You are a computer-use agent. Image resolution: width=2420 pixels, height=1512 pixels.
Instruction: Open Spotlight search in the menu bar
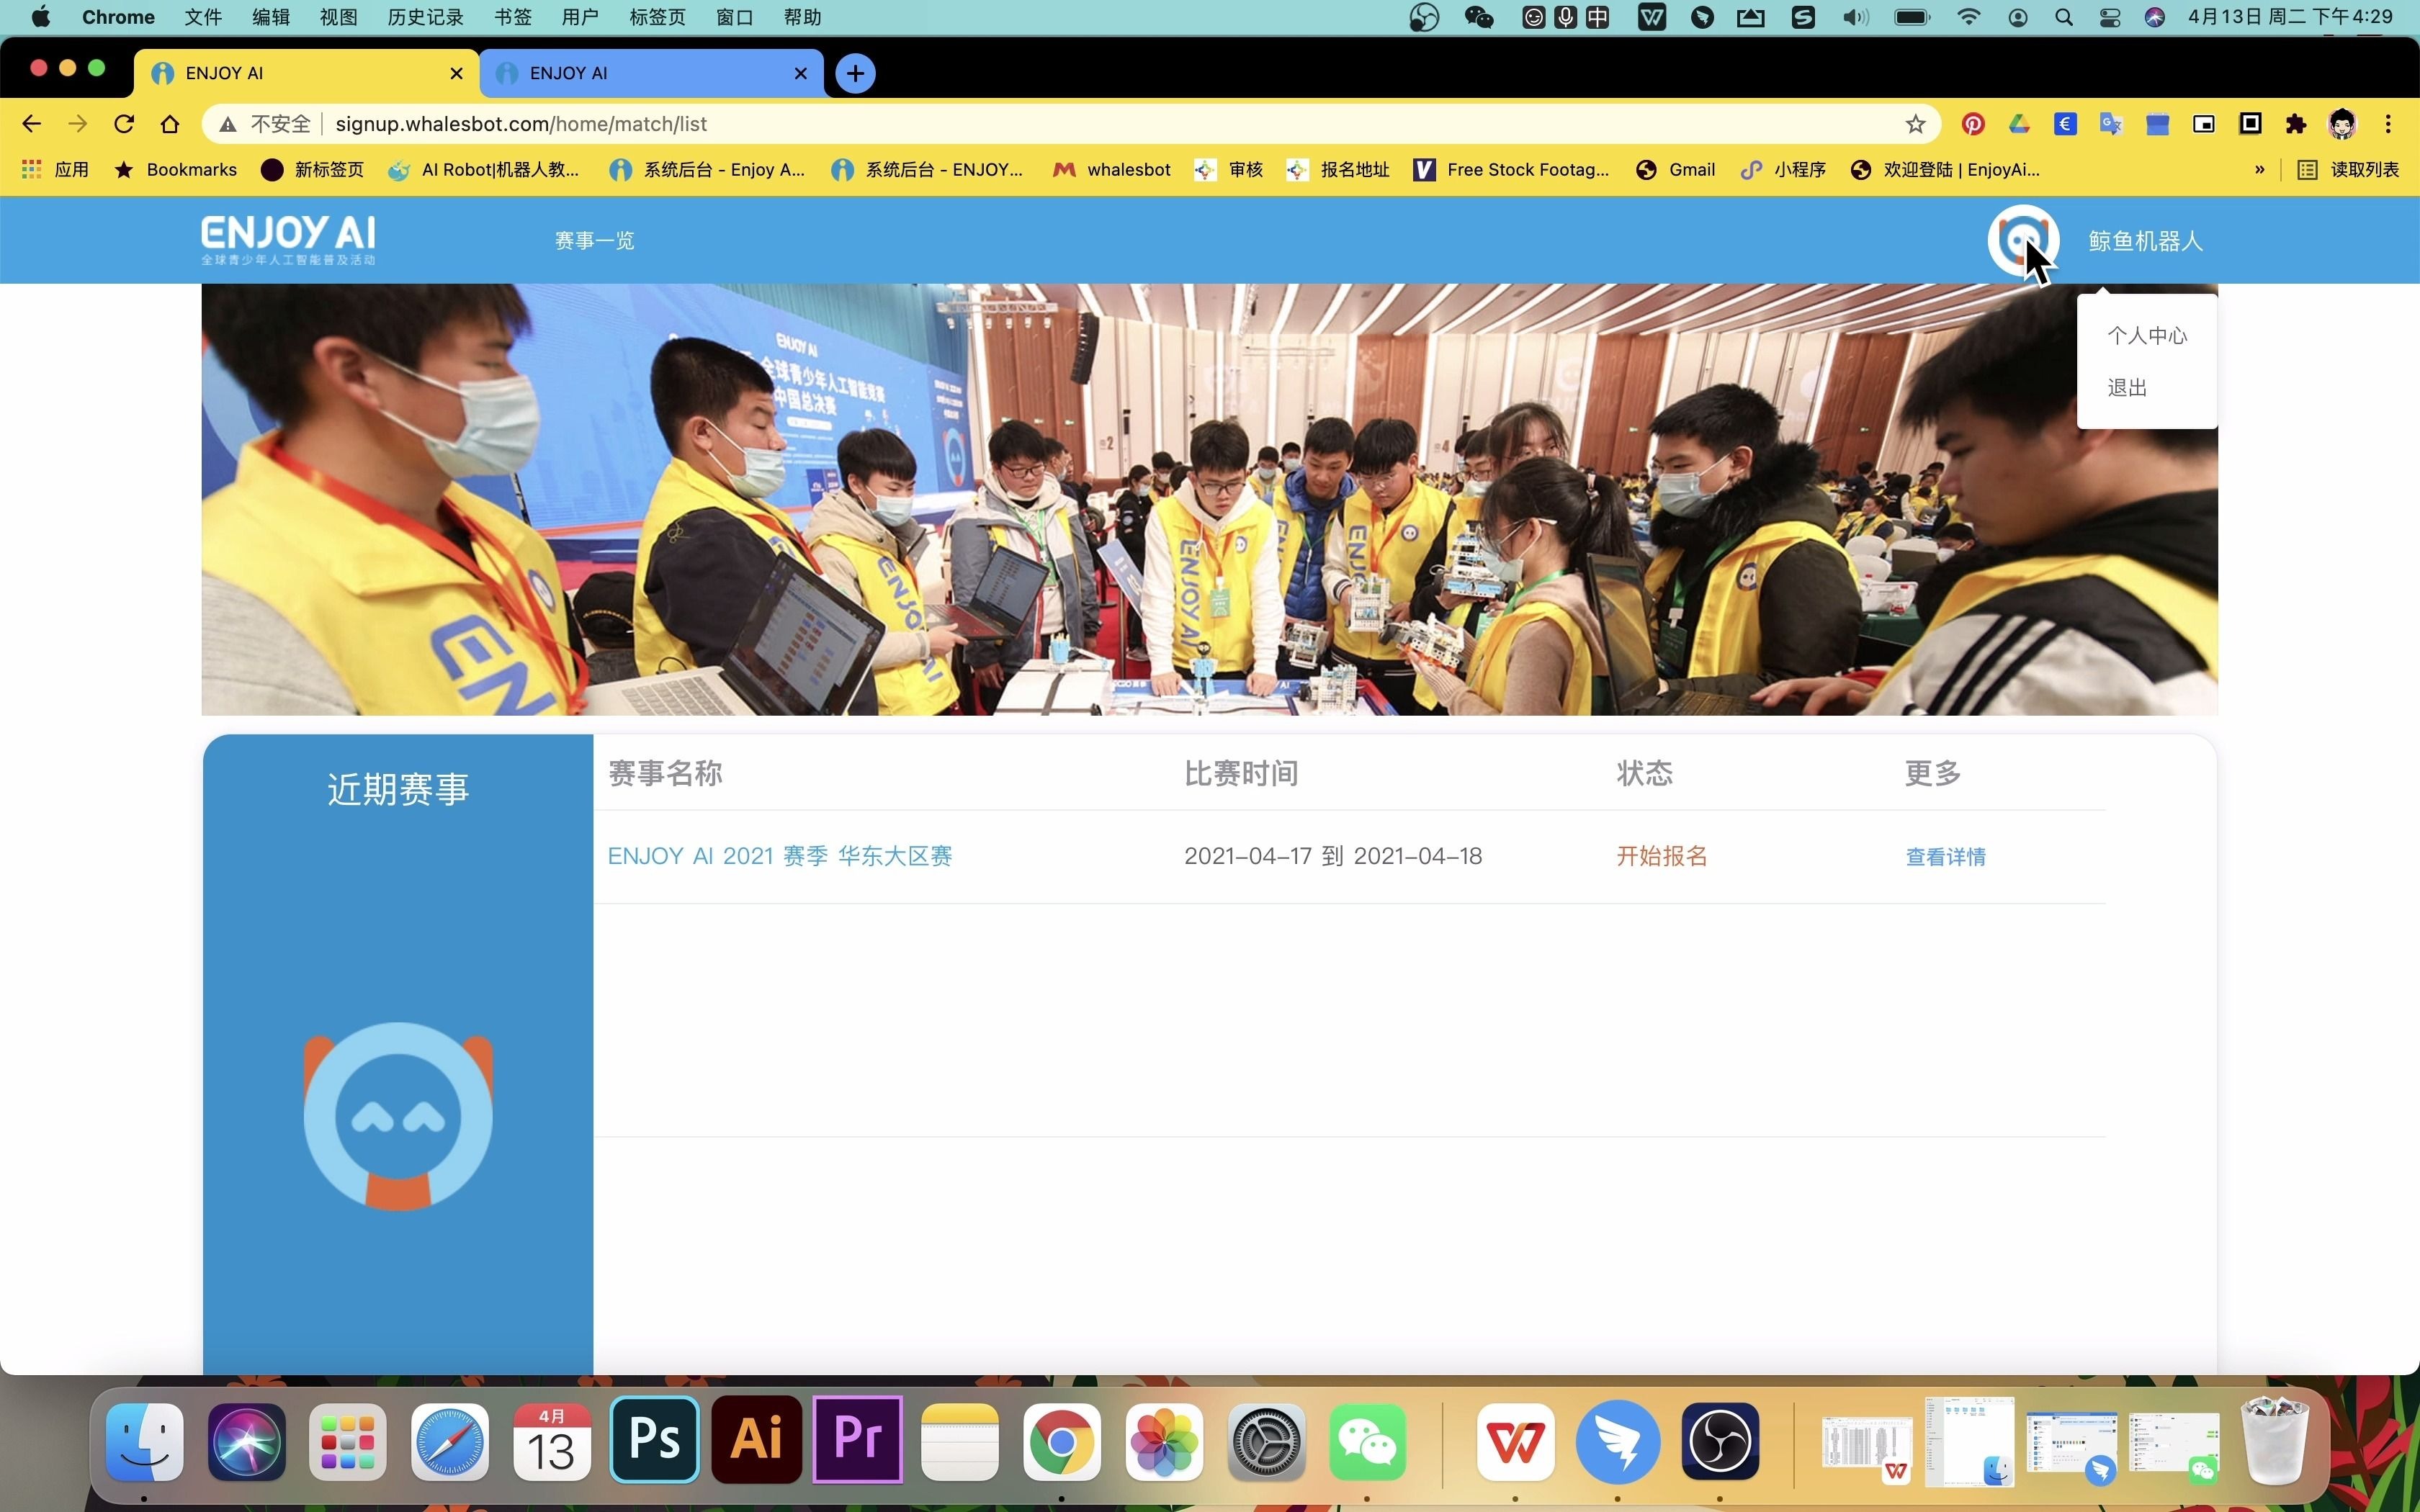click(x=2063, y=17)
